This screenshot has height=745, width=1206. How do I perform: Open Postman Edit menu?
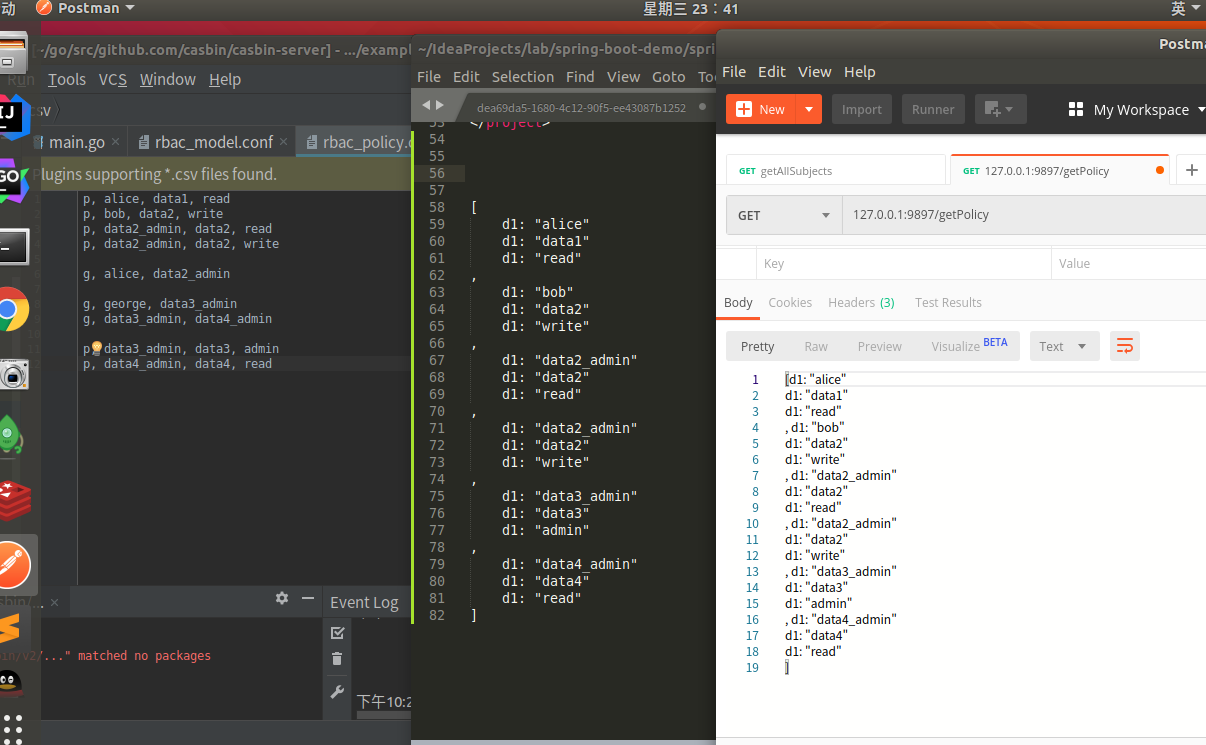(772, 72)
